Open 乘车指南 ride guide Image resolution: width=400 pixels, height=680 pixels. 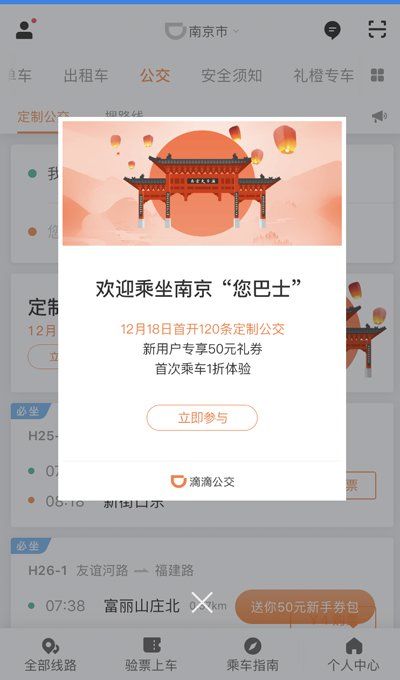point(252,655)
